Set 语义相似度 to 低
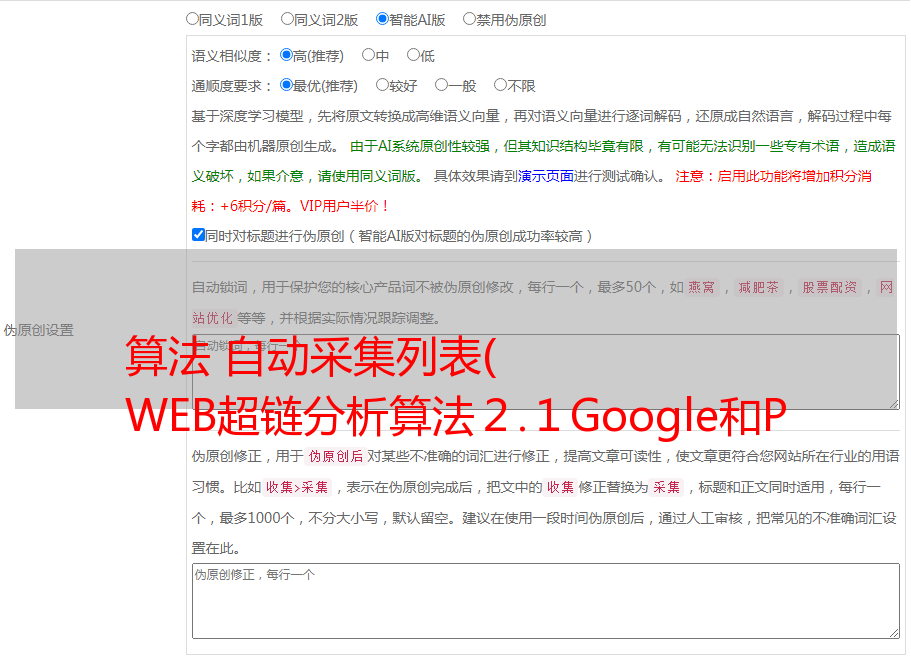The width and height of the screenshot is (911, 658). coord(413,55)
